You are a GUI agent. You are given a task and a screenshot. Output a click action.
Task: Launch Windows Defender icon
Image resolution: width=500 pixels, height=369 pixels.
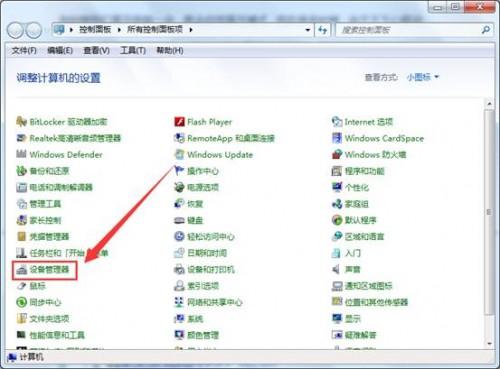coord(21,154)
